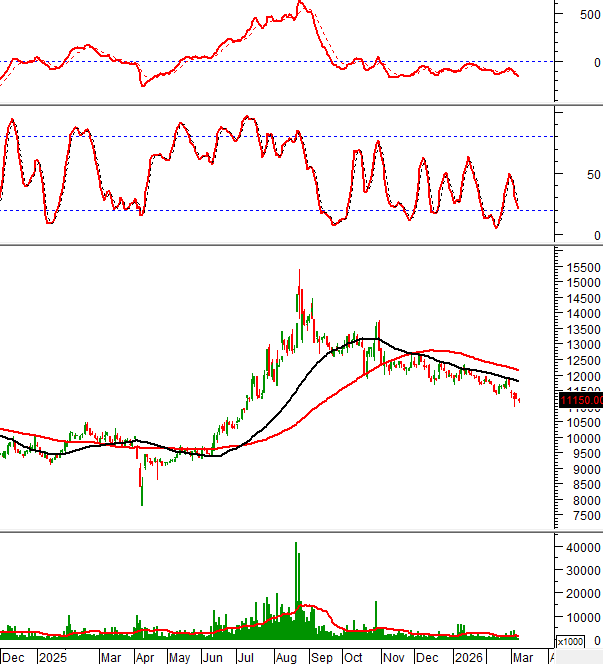
Task: Select the Oct month label
Action: 354,657
